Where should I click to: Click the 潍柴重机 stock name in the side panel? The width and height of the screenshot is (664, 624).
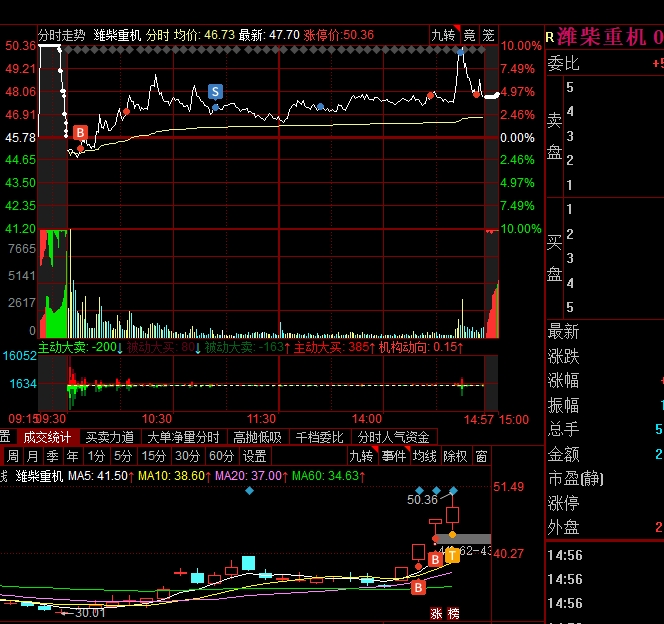(601, 36)
